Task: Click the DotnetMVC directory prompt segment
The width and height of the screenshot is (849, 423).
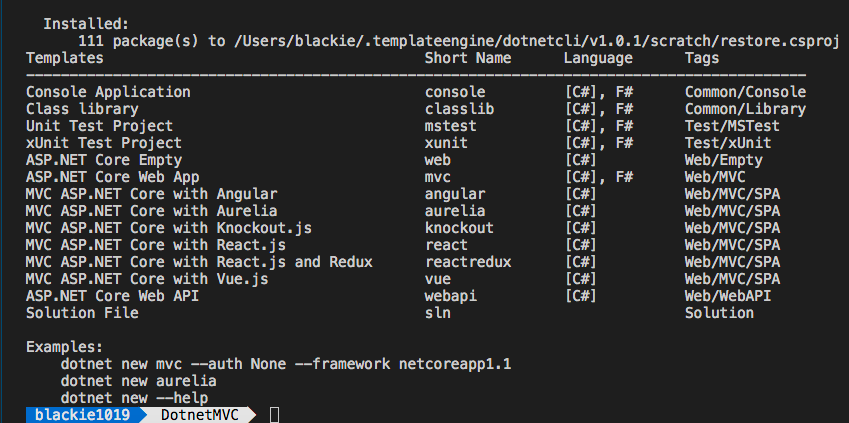Action: pyautogui.click(x=200, y=415)
